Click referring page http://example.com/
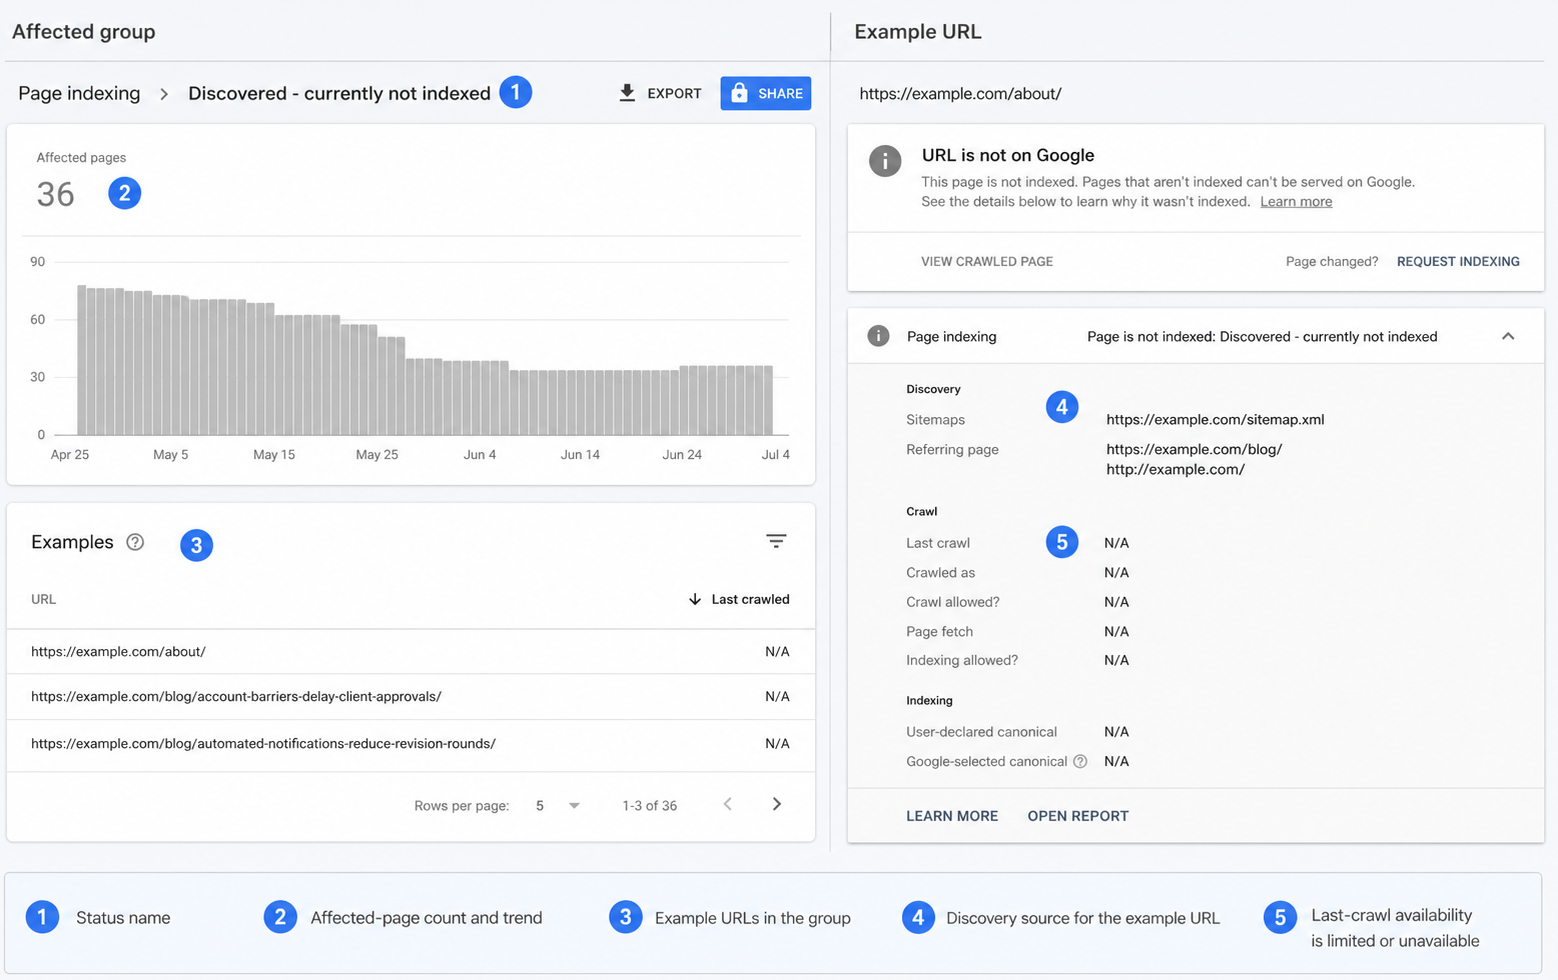This screenshot has height=980, width=1558. 1175,469
